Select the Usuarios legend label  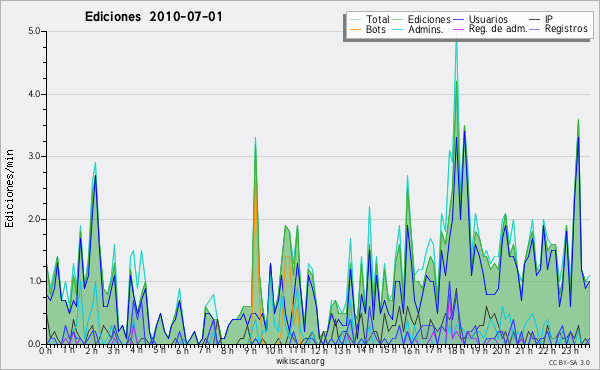point(488,19)
